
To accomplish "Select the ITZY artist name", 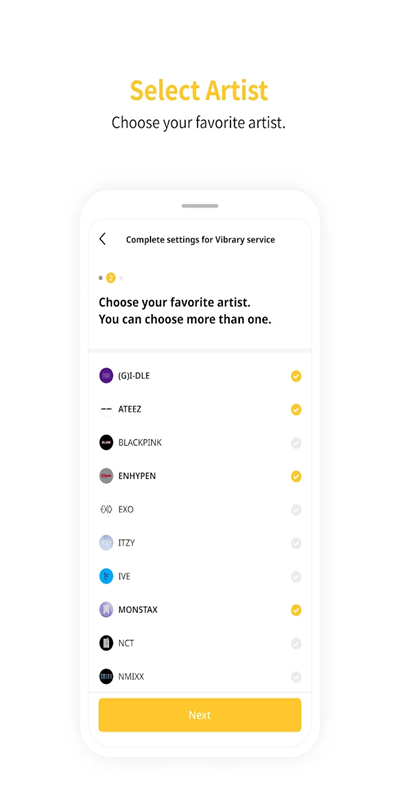I will pos(127,543).
